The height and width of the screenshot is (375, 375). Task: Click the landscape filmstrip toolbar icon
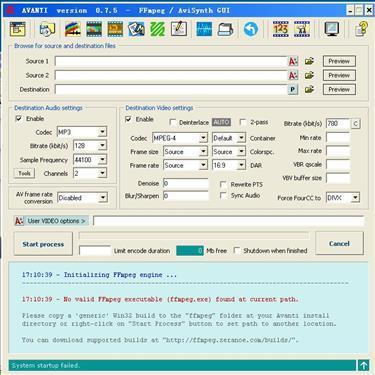94,29
